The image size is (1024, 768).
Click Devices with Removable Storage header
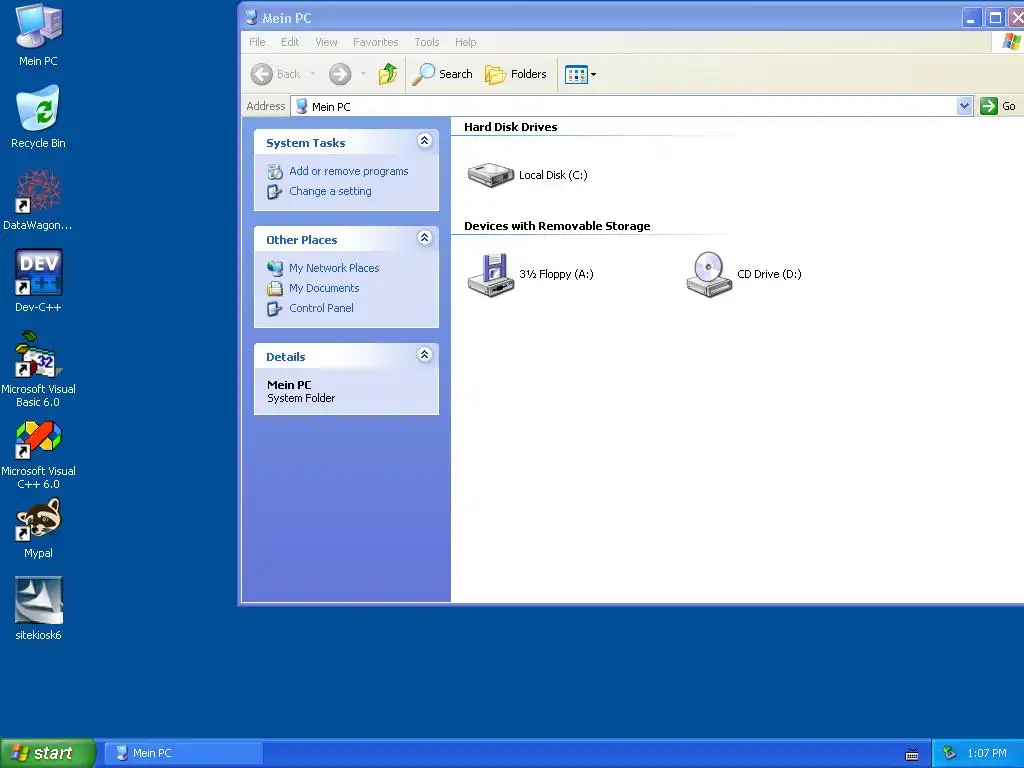pyautogui.click(x=557, y=226)
